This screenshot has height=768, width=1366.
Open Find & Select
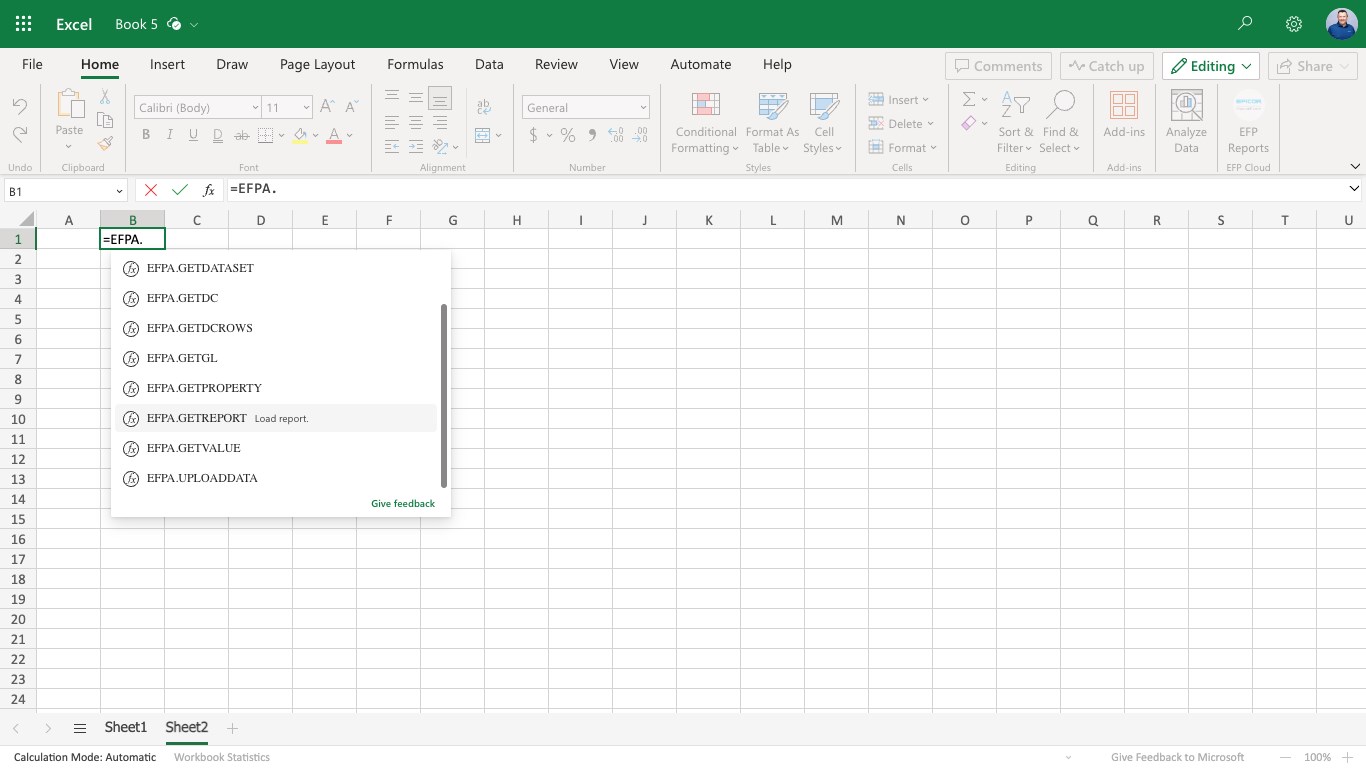point(1060,123)
